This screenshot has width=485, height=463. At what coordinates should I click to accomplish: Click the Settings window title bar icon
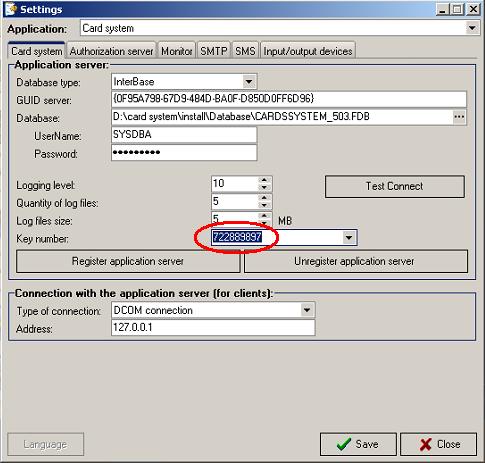[10, 9]
